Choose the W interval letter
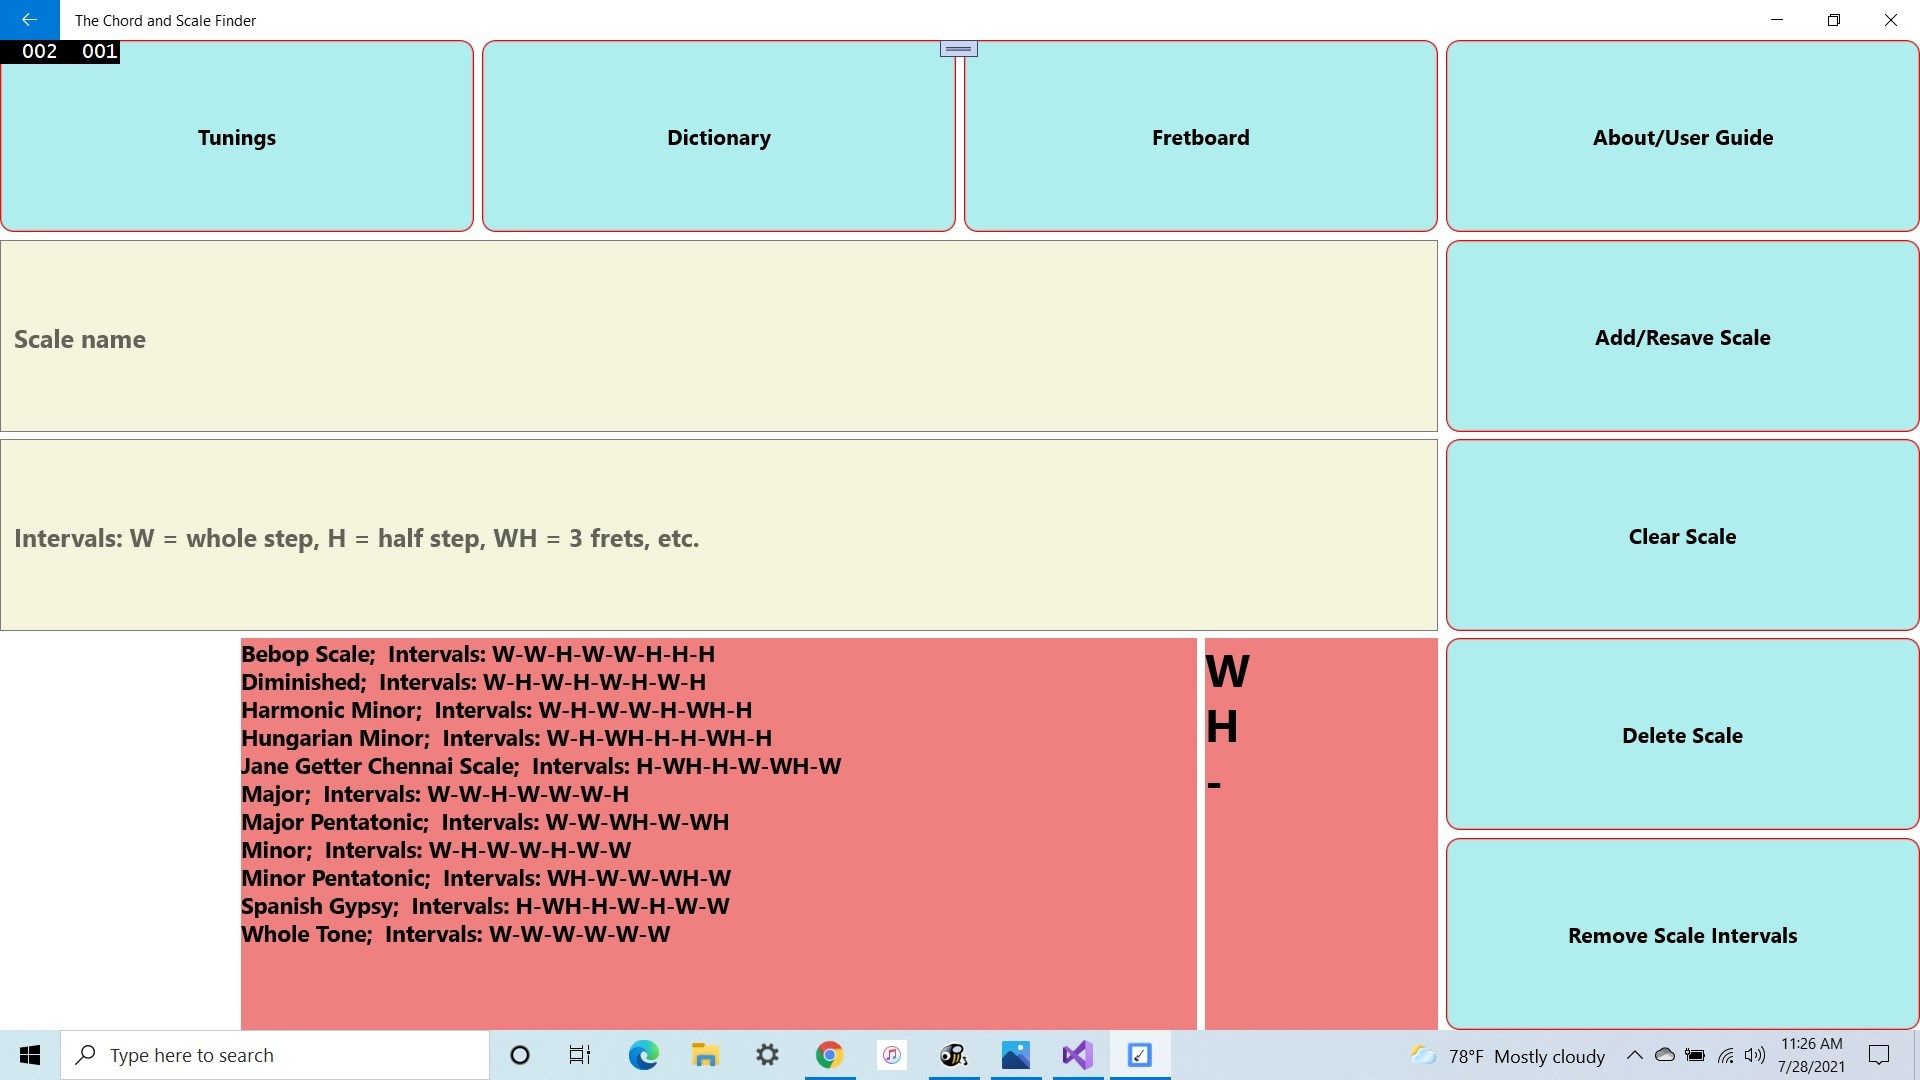 (1227, 671)
